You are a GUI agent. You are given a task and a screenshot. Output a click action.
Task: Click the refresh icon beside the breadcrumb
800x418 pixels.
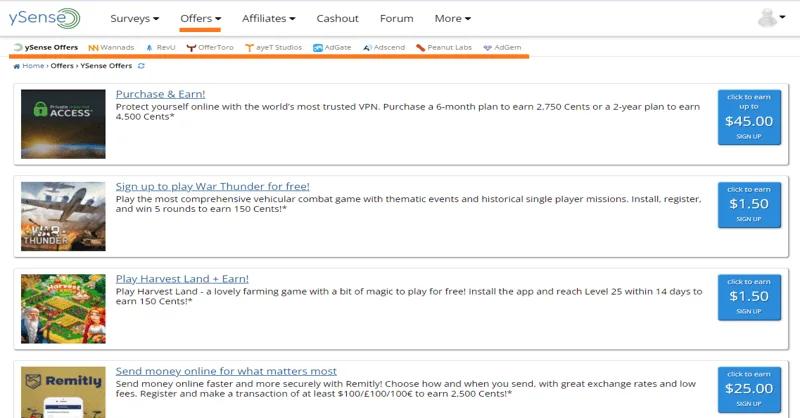(141, 66)
